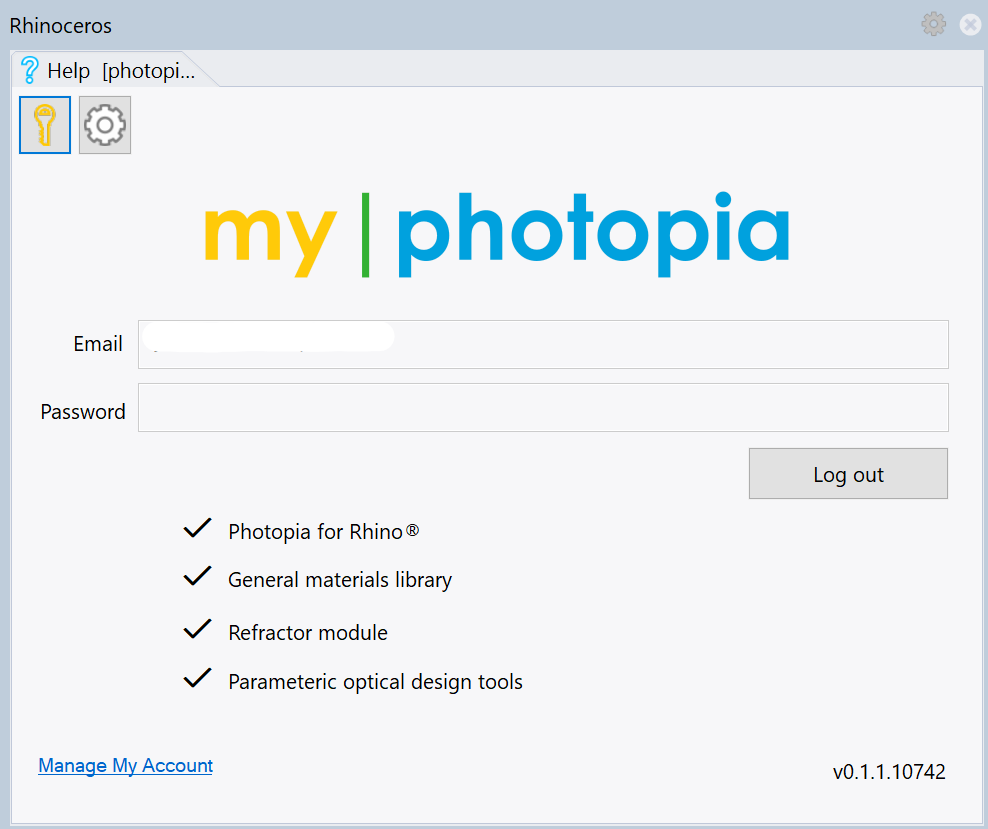Click checkmark beside Parameteric optical design tools
988x829 pixels.
pos(197,678)
